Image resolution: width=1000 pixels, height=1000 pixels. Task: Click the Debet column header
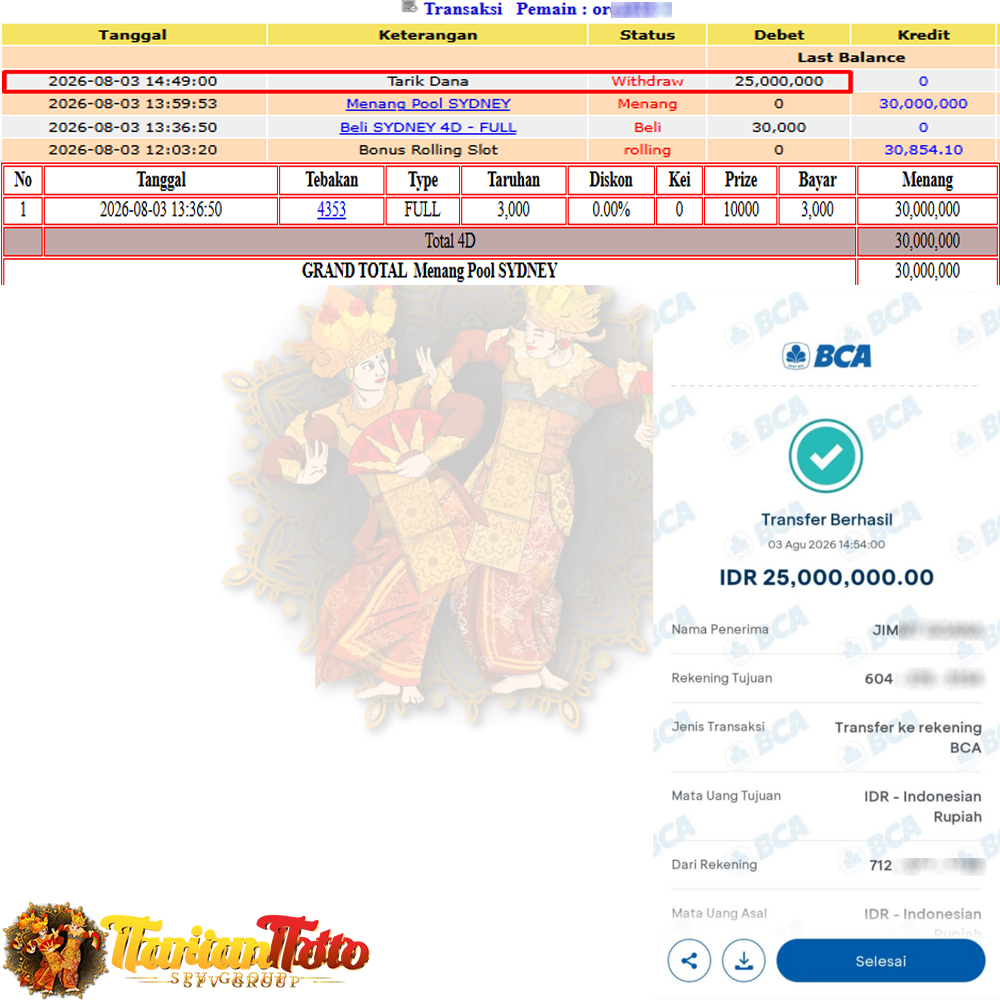(779, 35)
